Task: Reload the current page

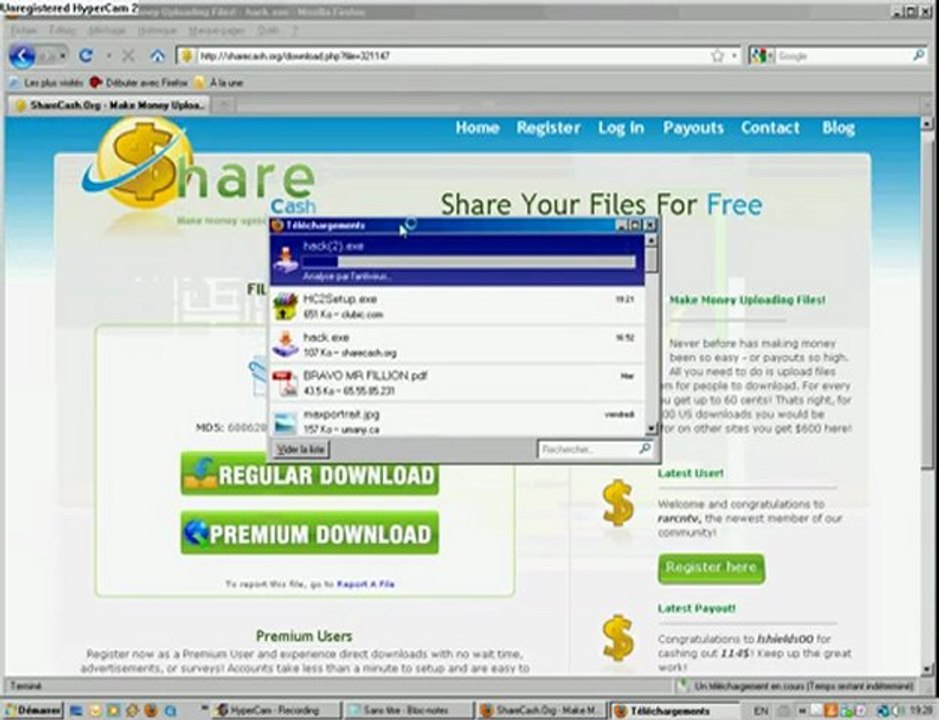Action: (86, 56)
